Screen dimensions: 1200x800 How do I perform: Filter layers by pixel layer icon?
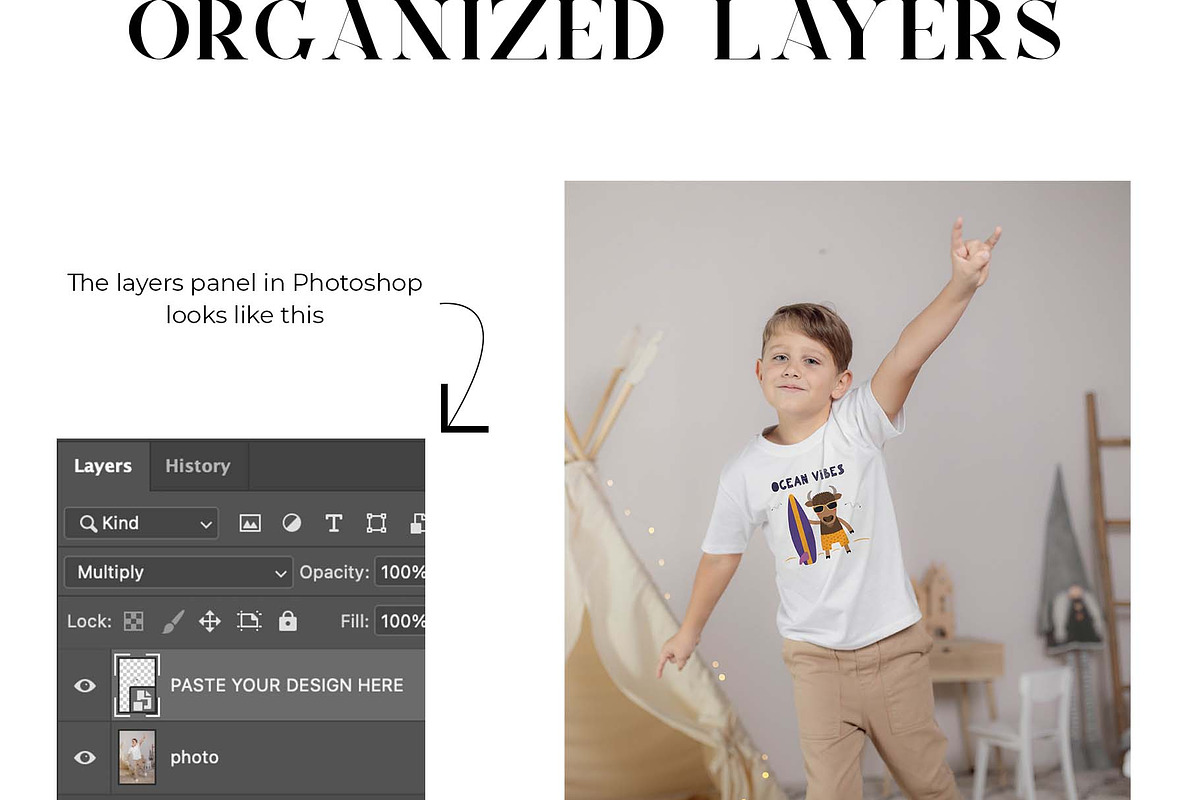[250, 523]
